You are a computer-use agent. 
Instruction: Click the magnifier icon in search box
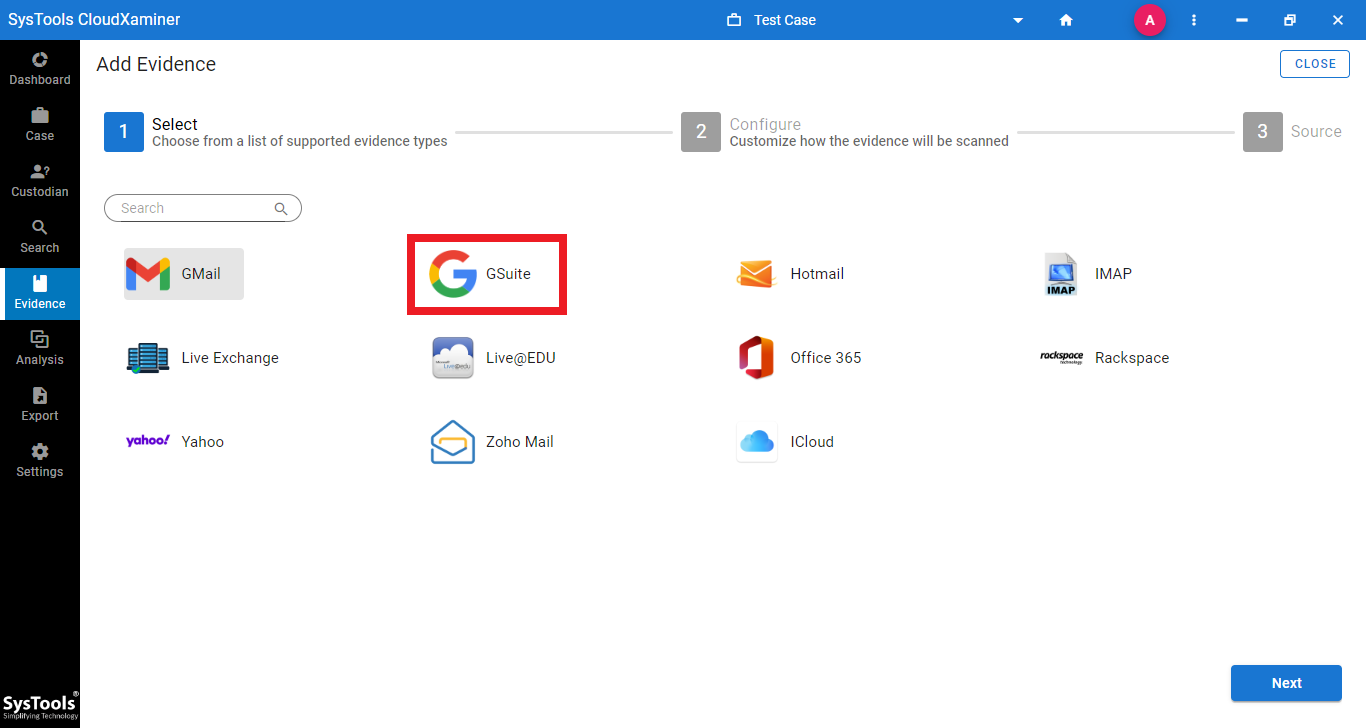point(281,208)
